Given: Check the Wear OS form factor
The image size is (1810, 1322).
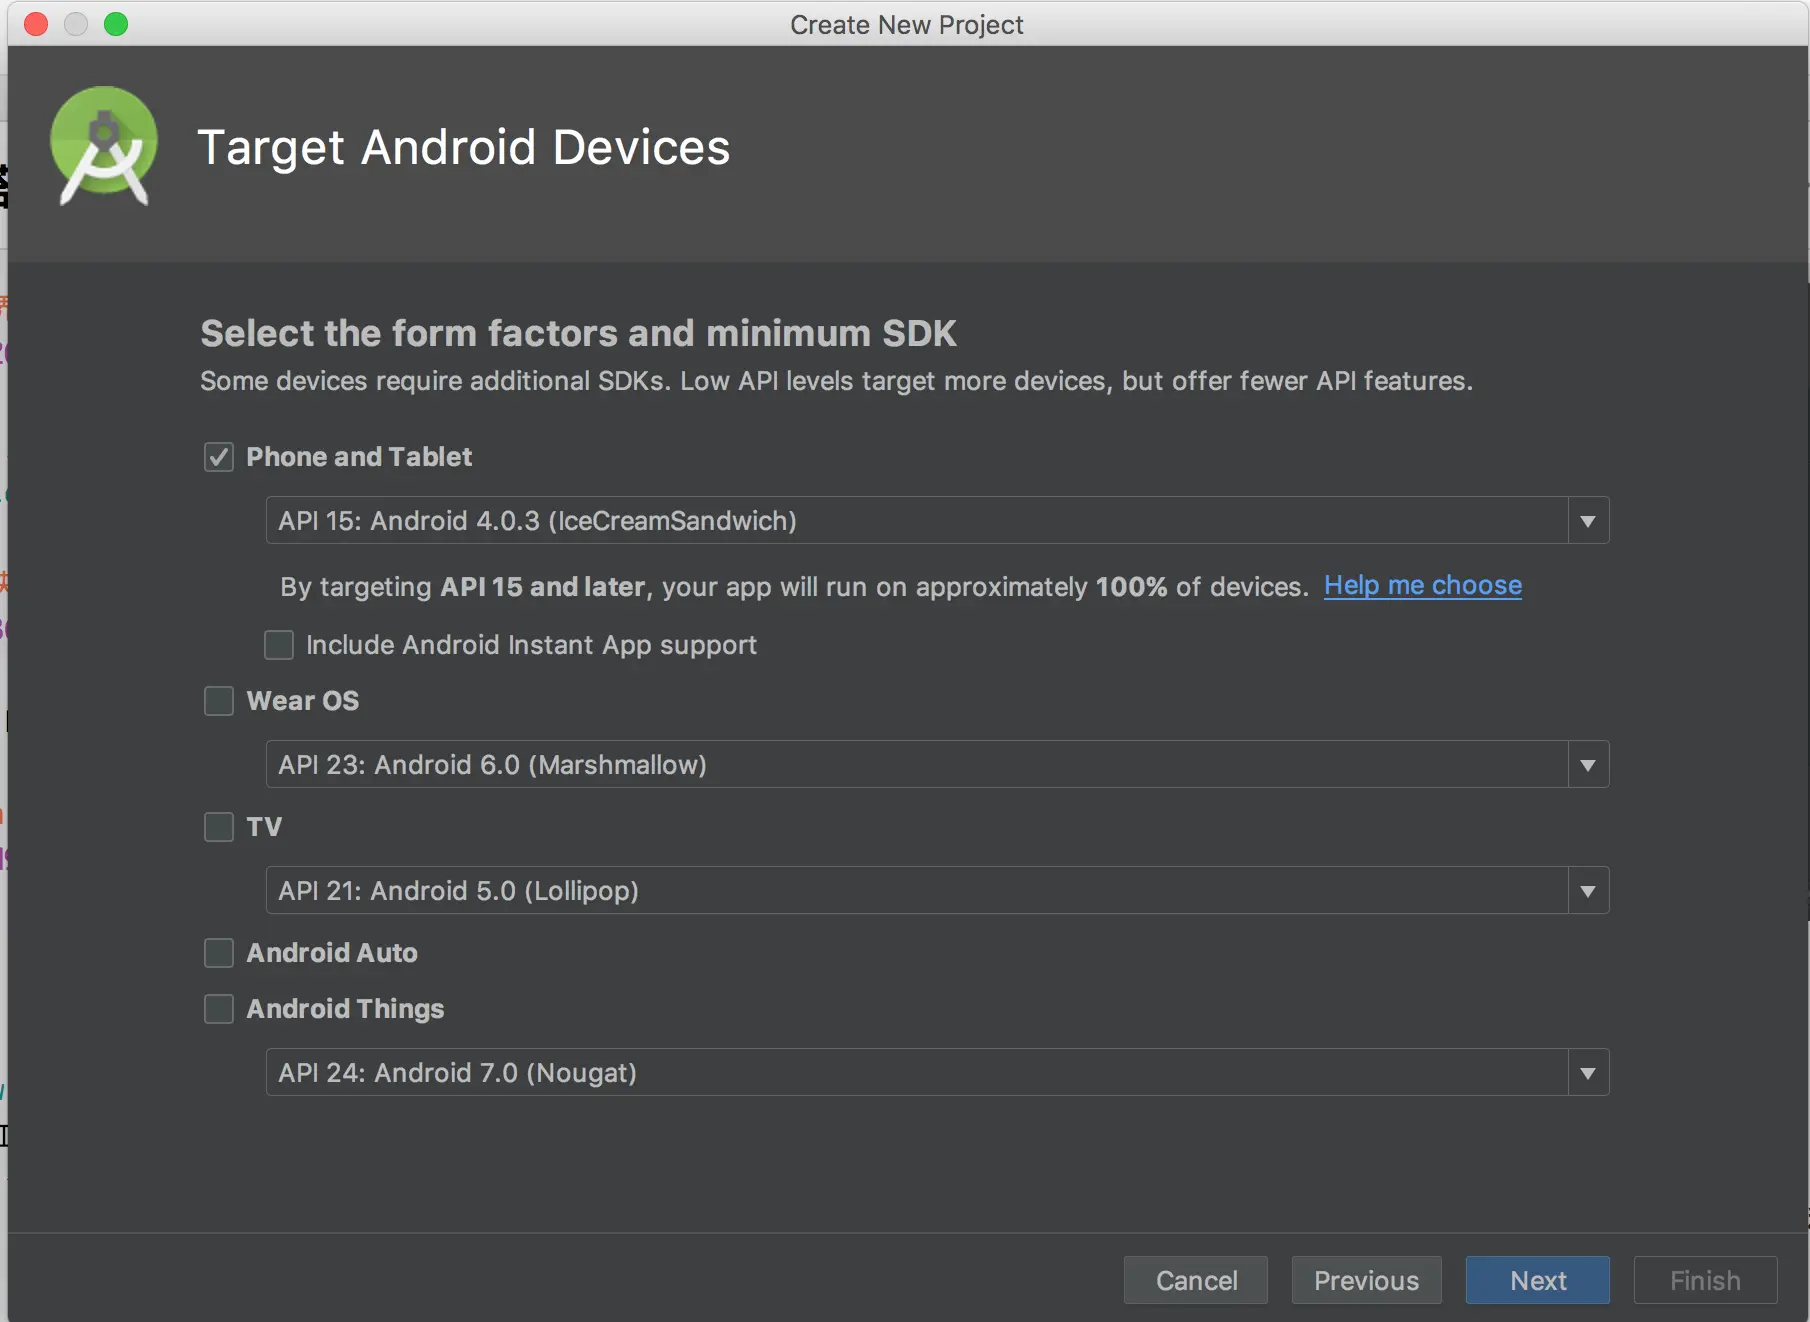Looking at the screenshot, I should point(219,701).
